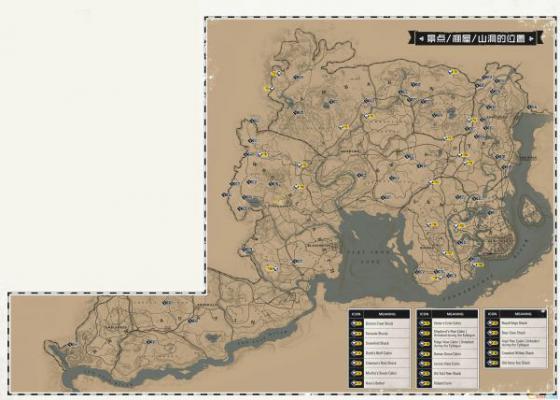Select icon beside Ridge View Cabin legend entry
The width and height of the screenshot is (560, 400).
(425, 344)
